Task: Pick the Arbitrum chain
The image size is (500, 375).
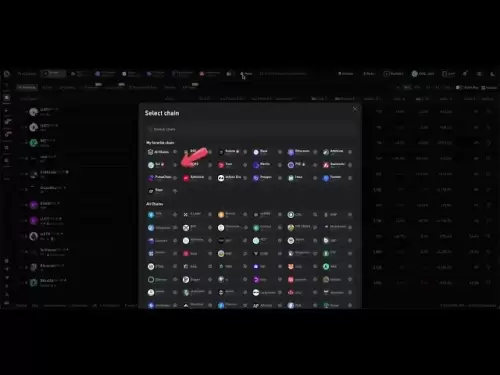Action: 333,152
